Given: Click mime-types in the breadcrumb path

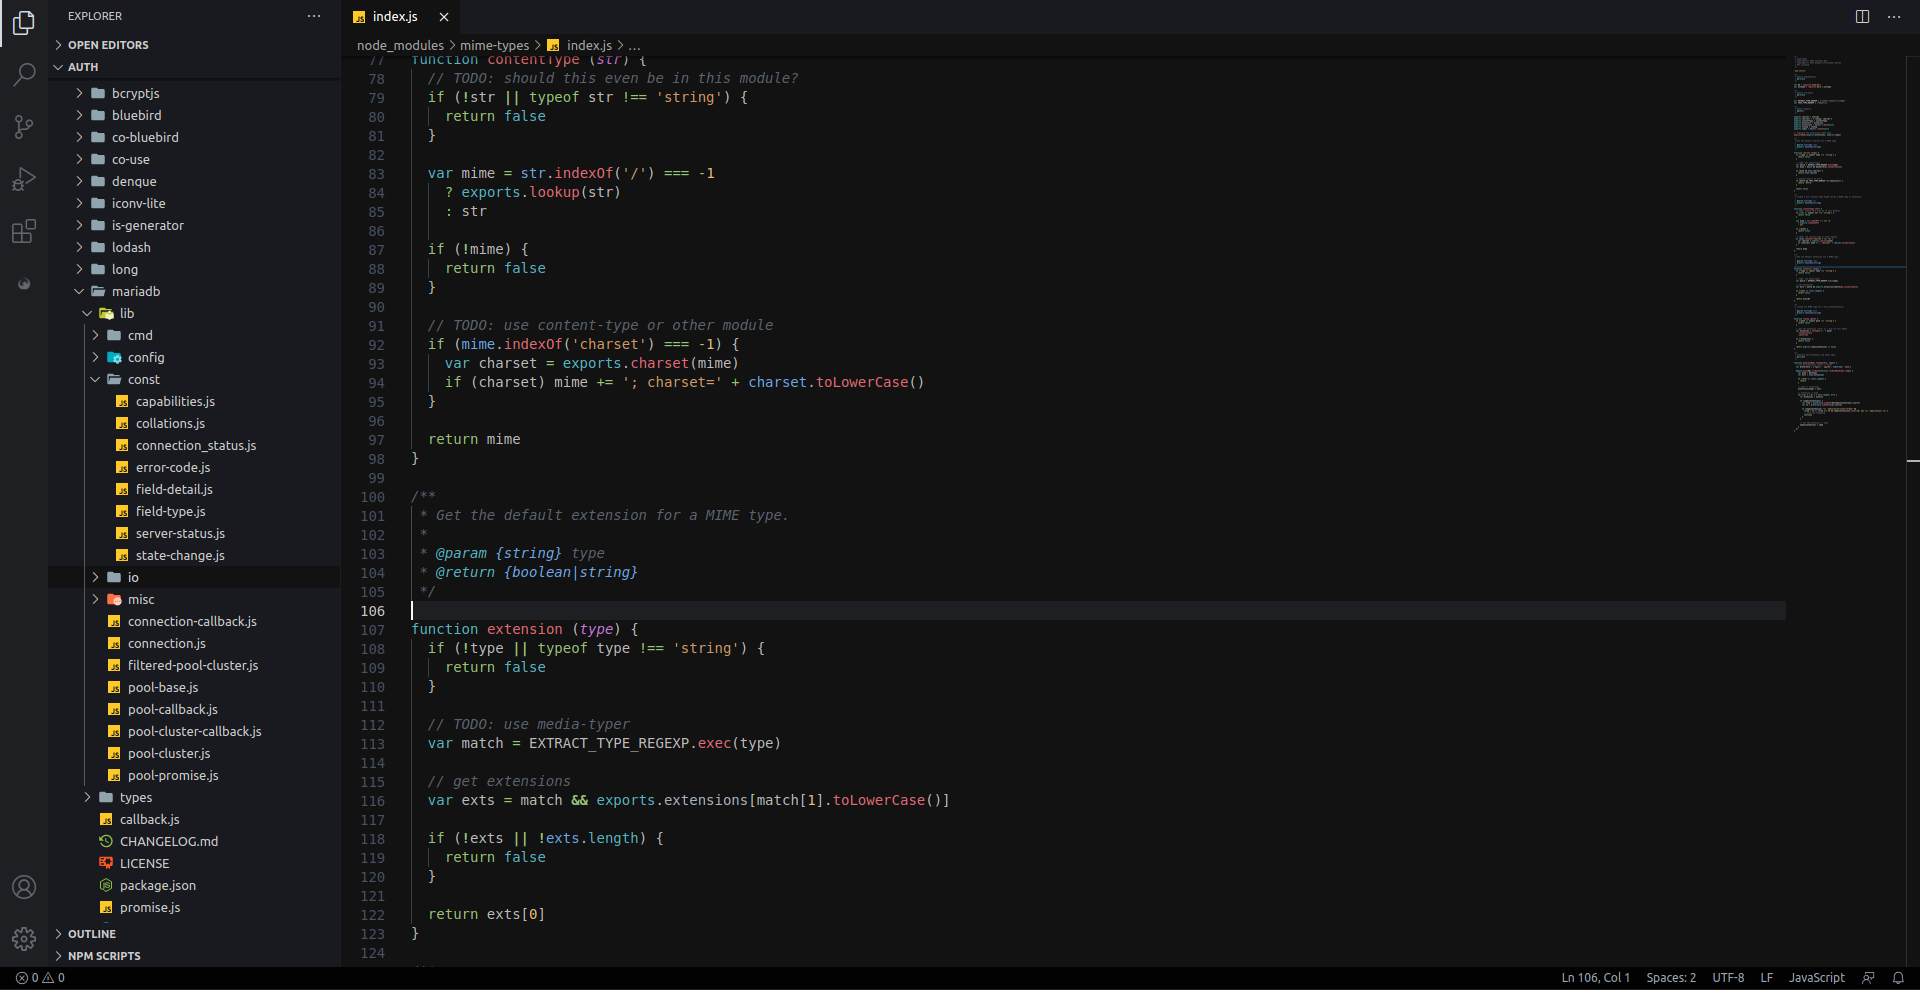Looking at the screenshot, I should click(x=494, y=45).
